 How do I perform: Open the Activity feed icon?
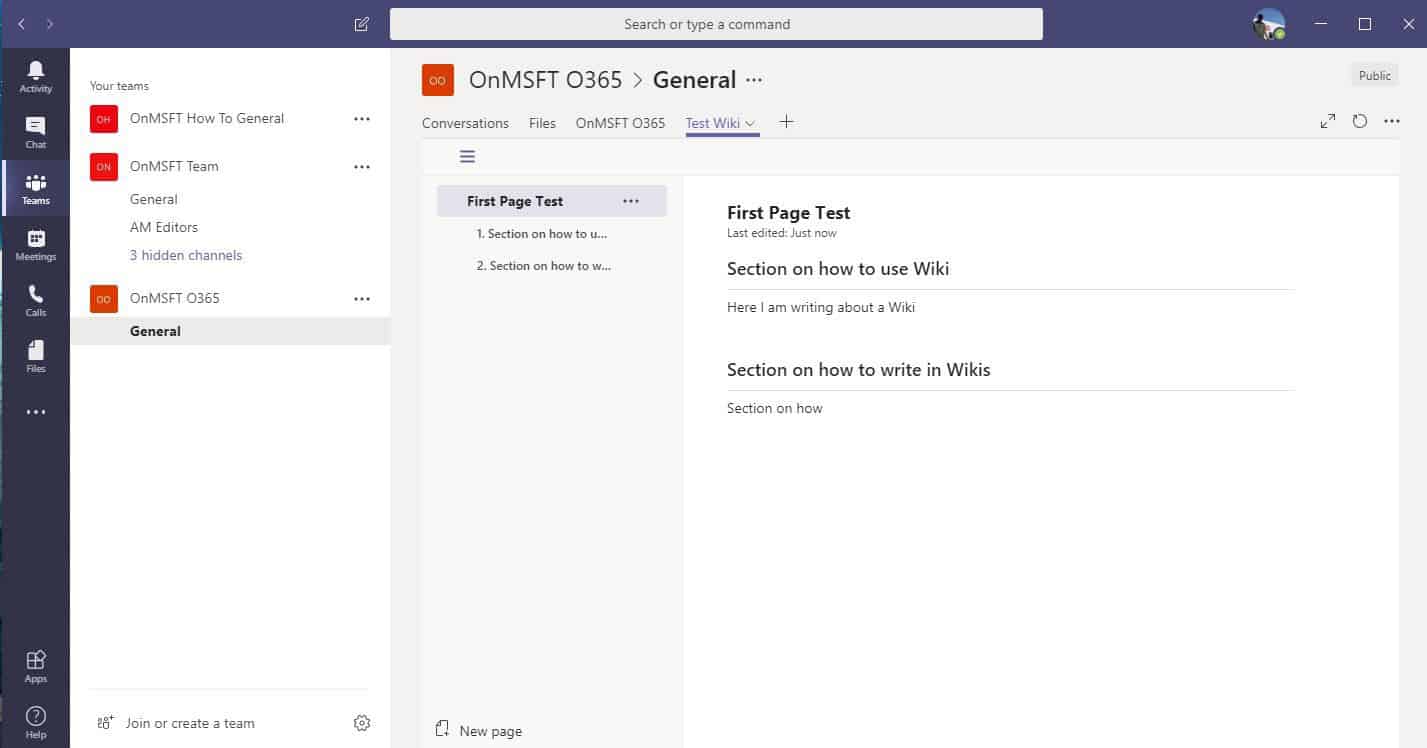pyautogui.click(x=36, y=76)
